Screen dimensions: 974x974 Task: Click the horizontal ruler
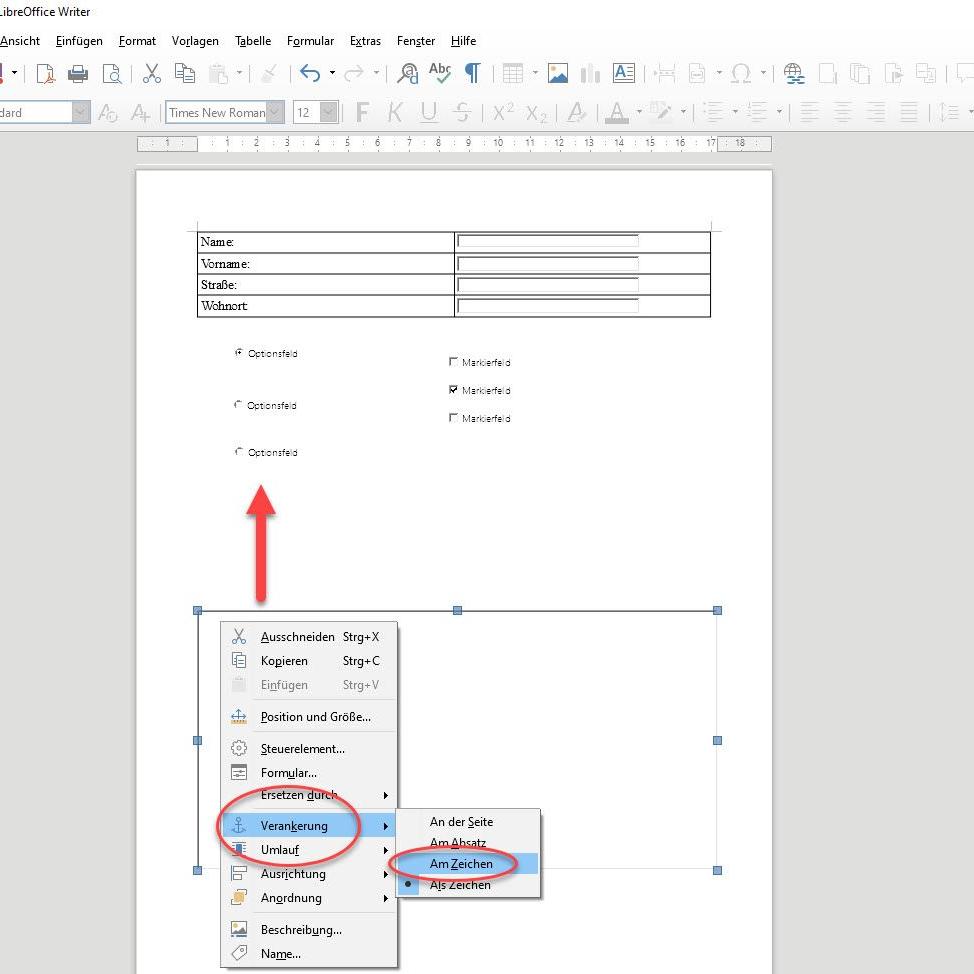pos(454,143)
